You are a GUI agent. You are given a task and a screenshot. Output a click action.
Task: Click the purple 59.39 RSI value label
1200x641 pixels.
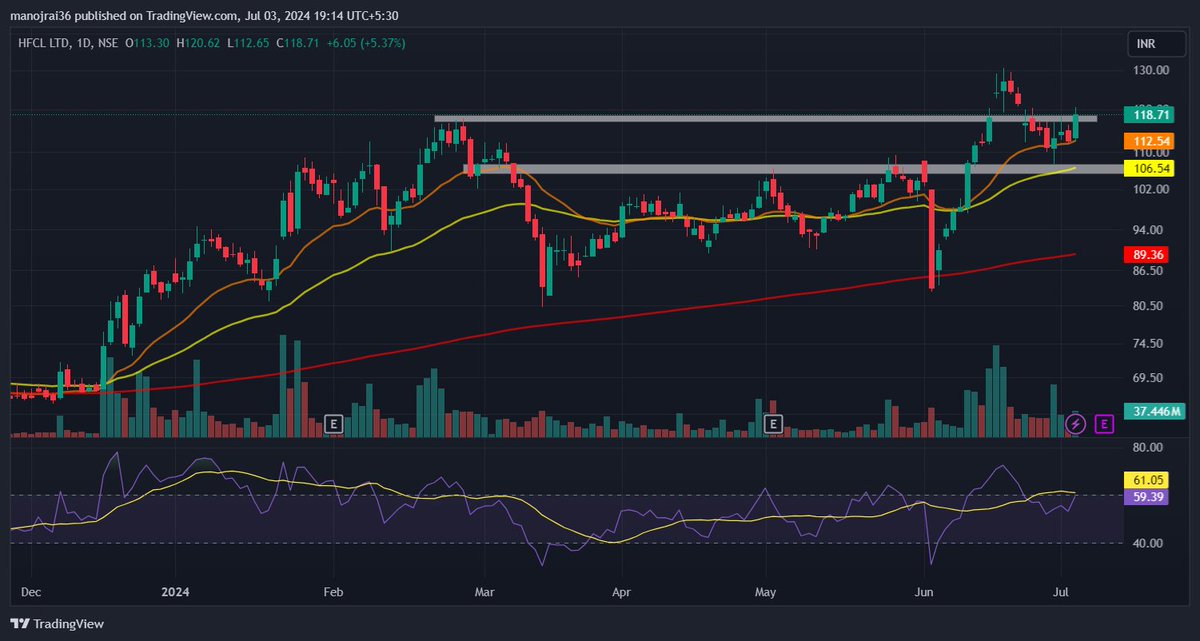[1148, 496]
